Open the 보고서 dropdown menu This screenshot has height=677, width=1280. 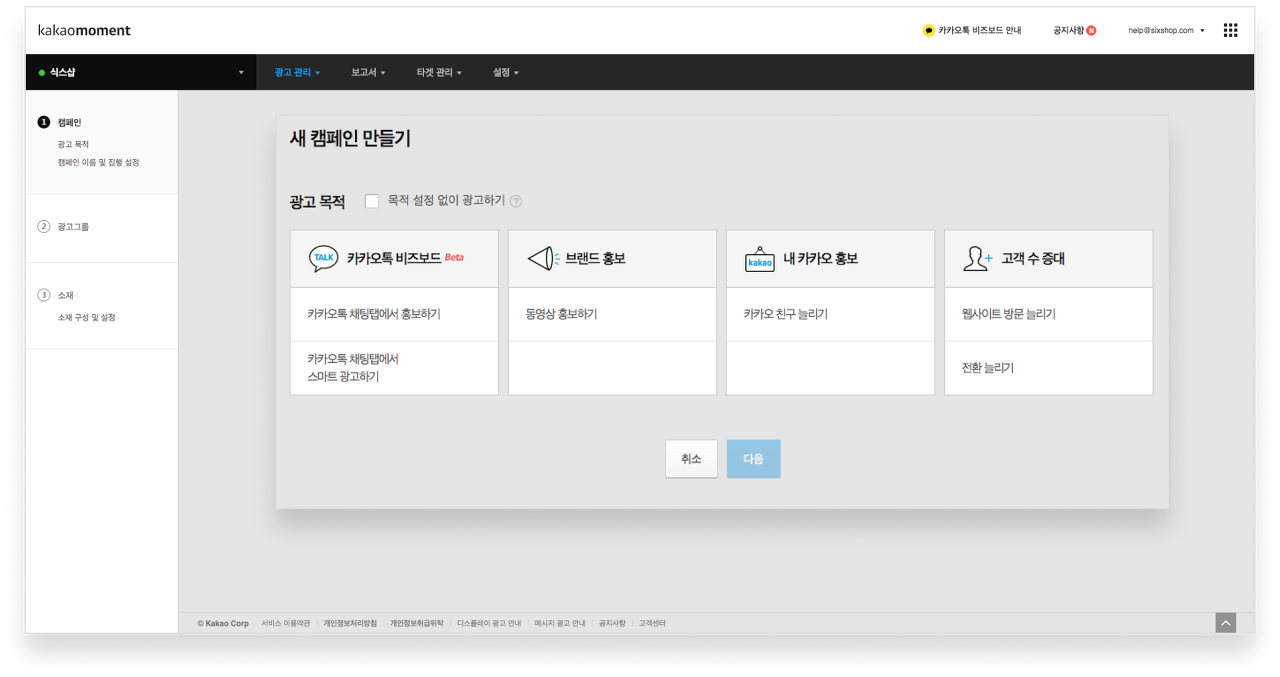click(x=368, y=72)
